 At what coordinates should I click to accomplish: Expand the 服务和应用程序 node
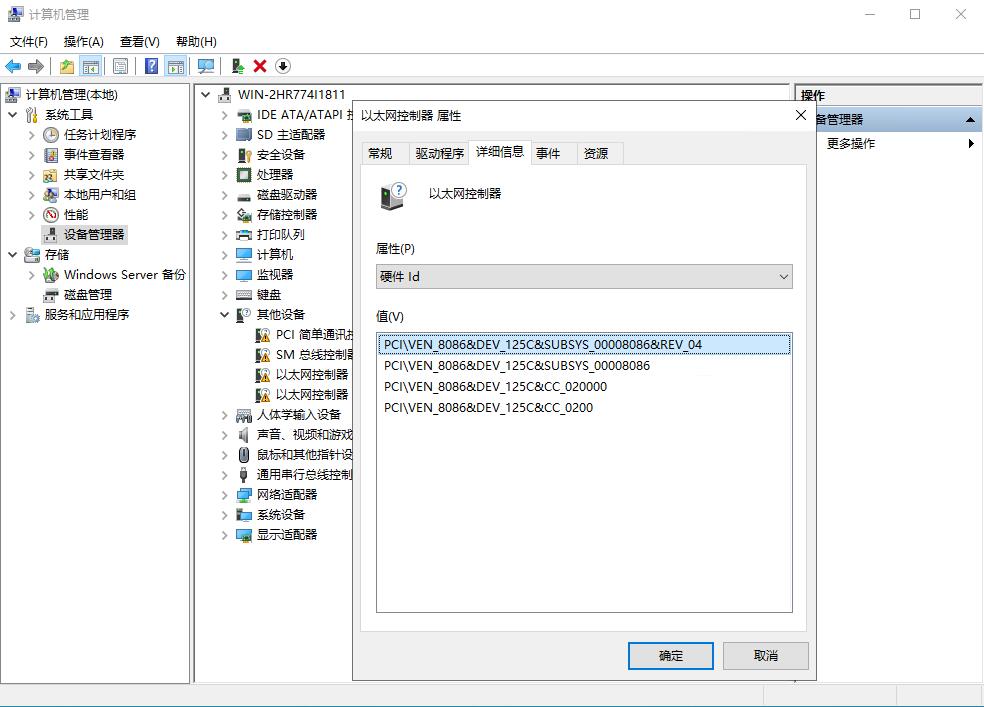[13, 315]
